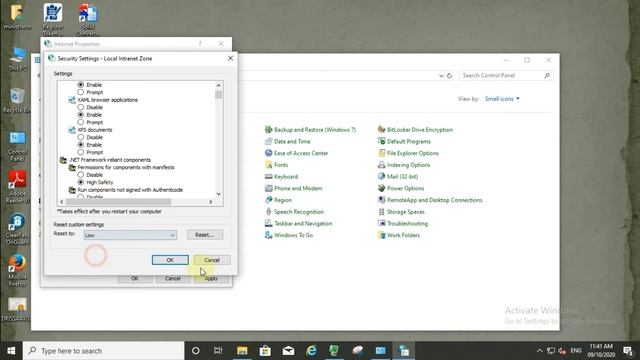Open Microsoft Store from taskbar
The height and width of the screenshot is (360, 640).
coord(265,351)
